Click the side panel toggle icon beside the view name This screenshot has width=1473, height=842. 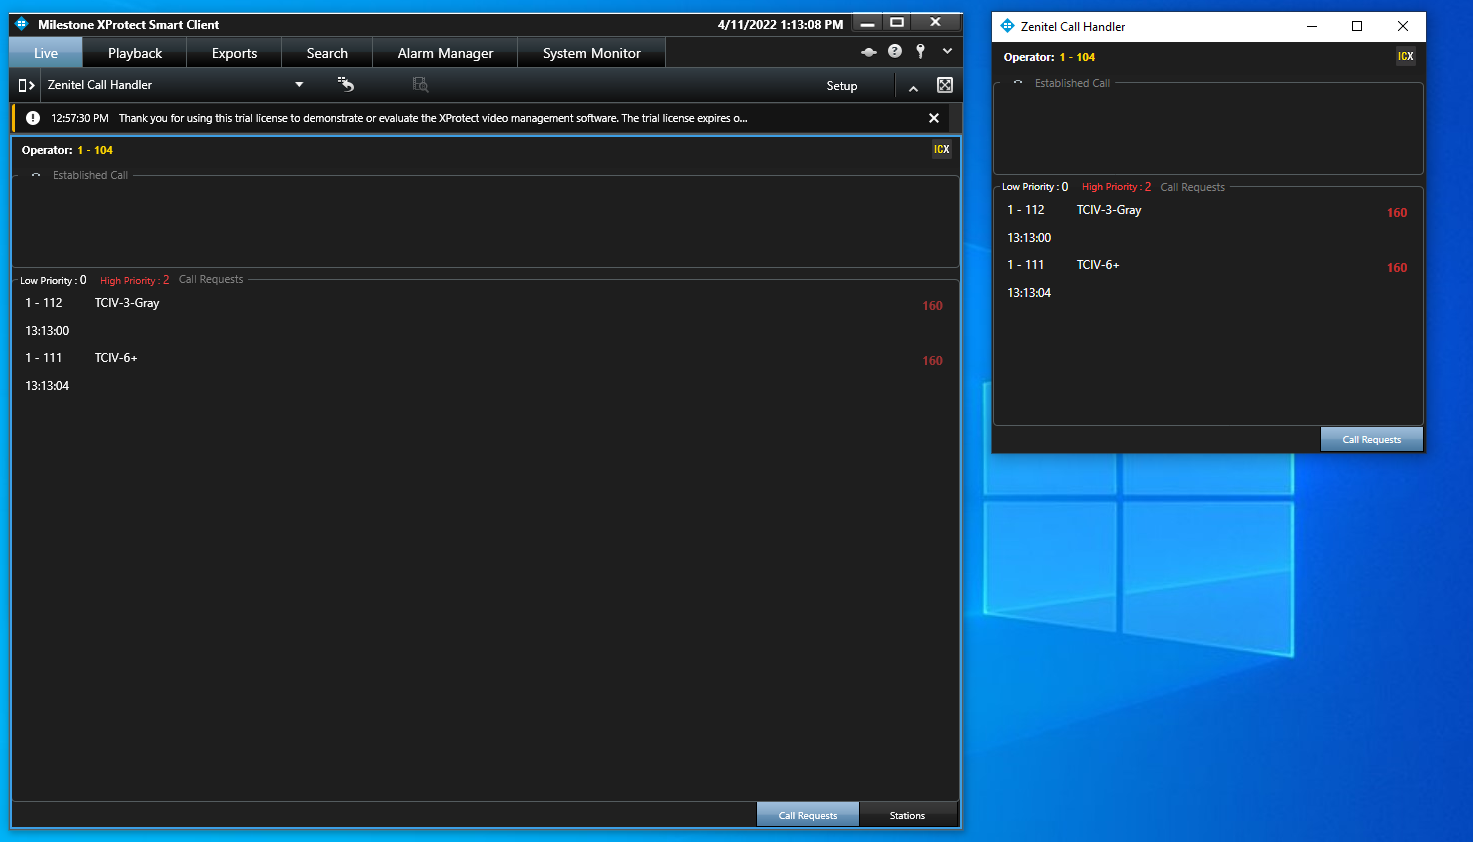[26, 85]
